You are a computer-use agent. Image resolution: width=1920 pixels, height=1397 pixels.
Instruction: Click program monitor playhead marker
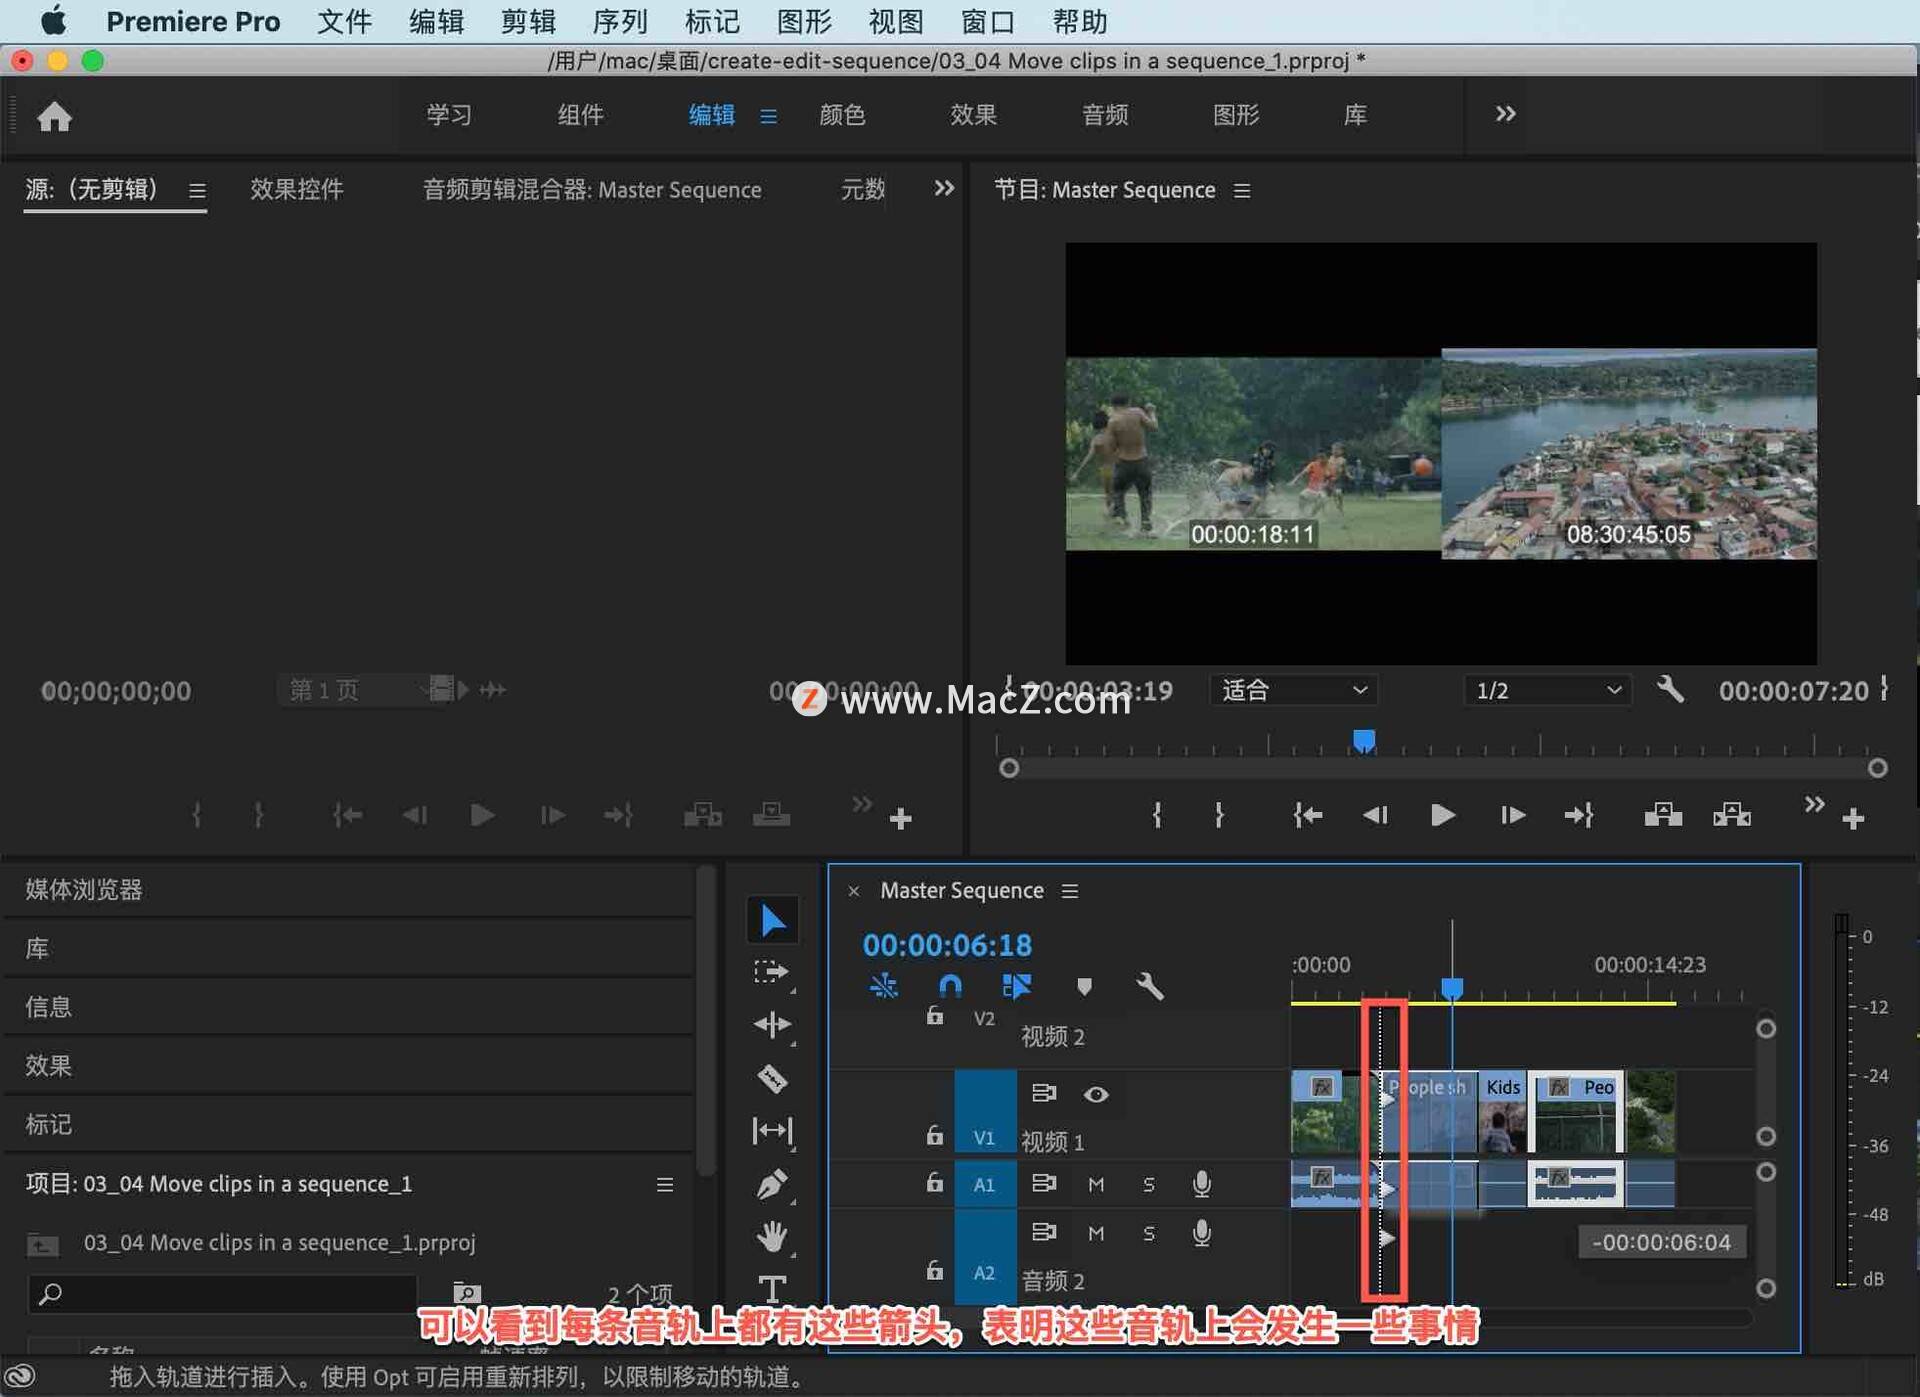tap(1364, 741)
